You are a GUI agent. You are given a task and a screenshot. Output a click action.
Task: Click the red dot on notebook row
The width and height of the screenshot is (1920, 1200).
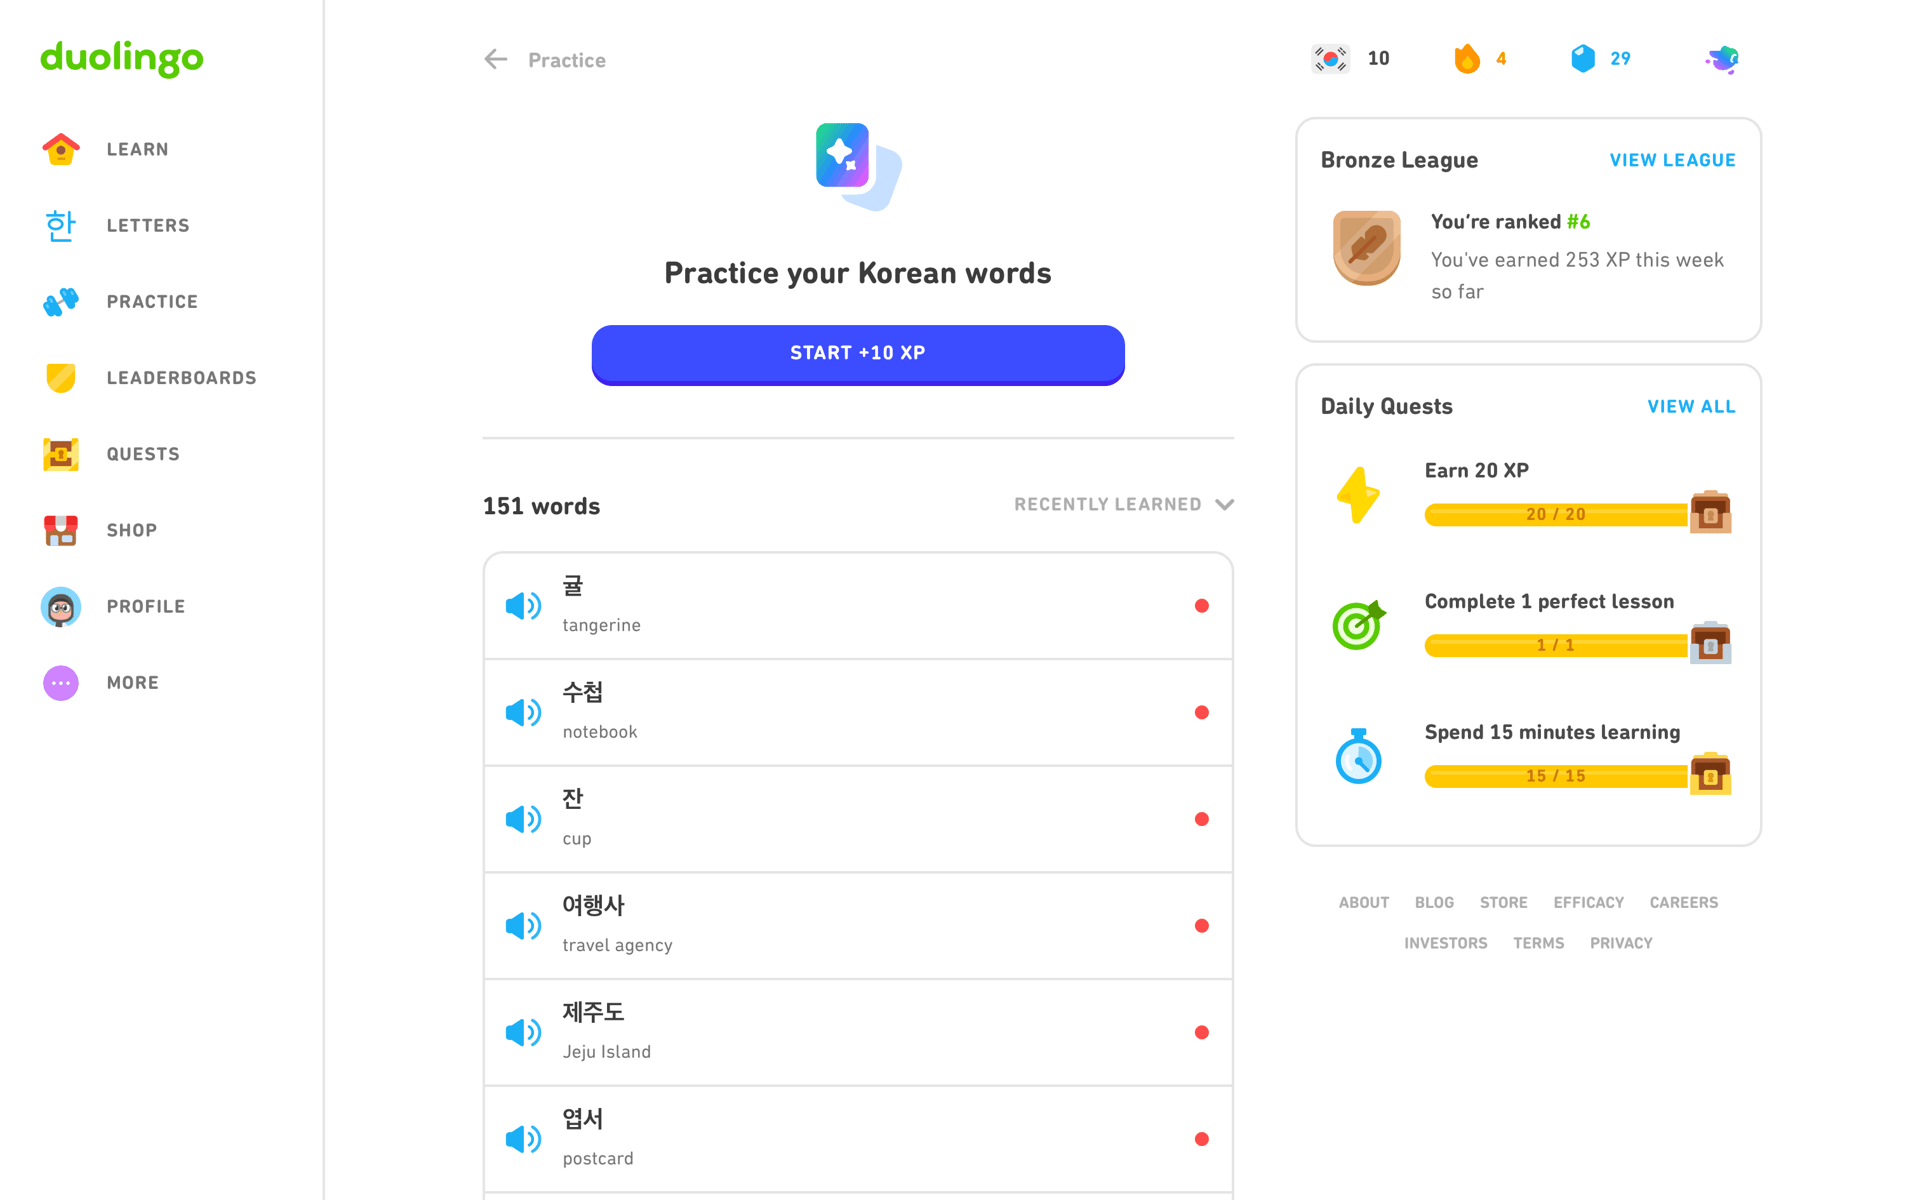pos(1202,713)
